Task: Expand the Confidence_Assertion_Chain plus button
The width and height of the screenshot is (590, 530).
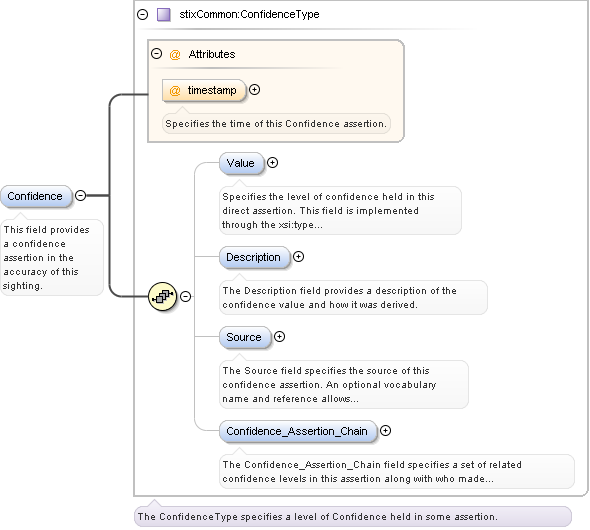Action: (385, 430)
